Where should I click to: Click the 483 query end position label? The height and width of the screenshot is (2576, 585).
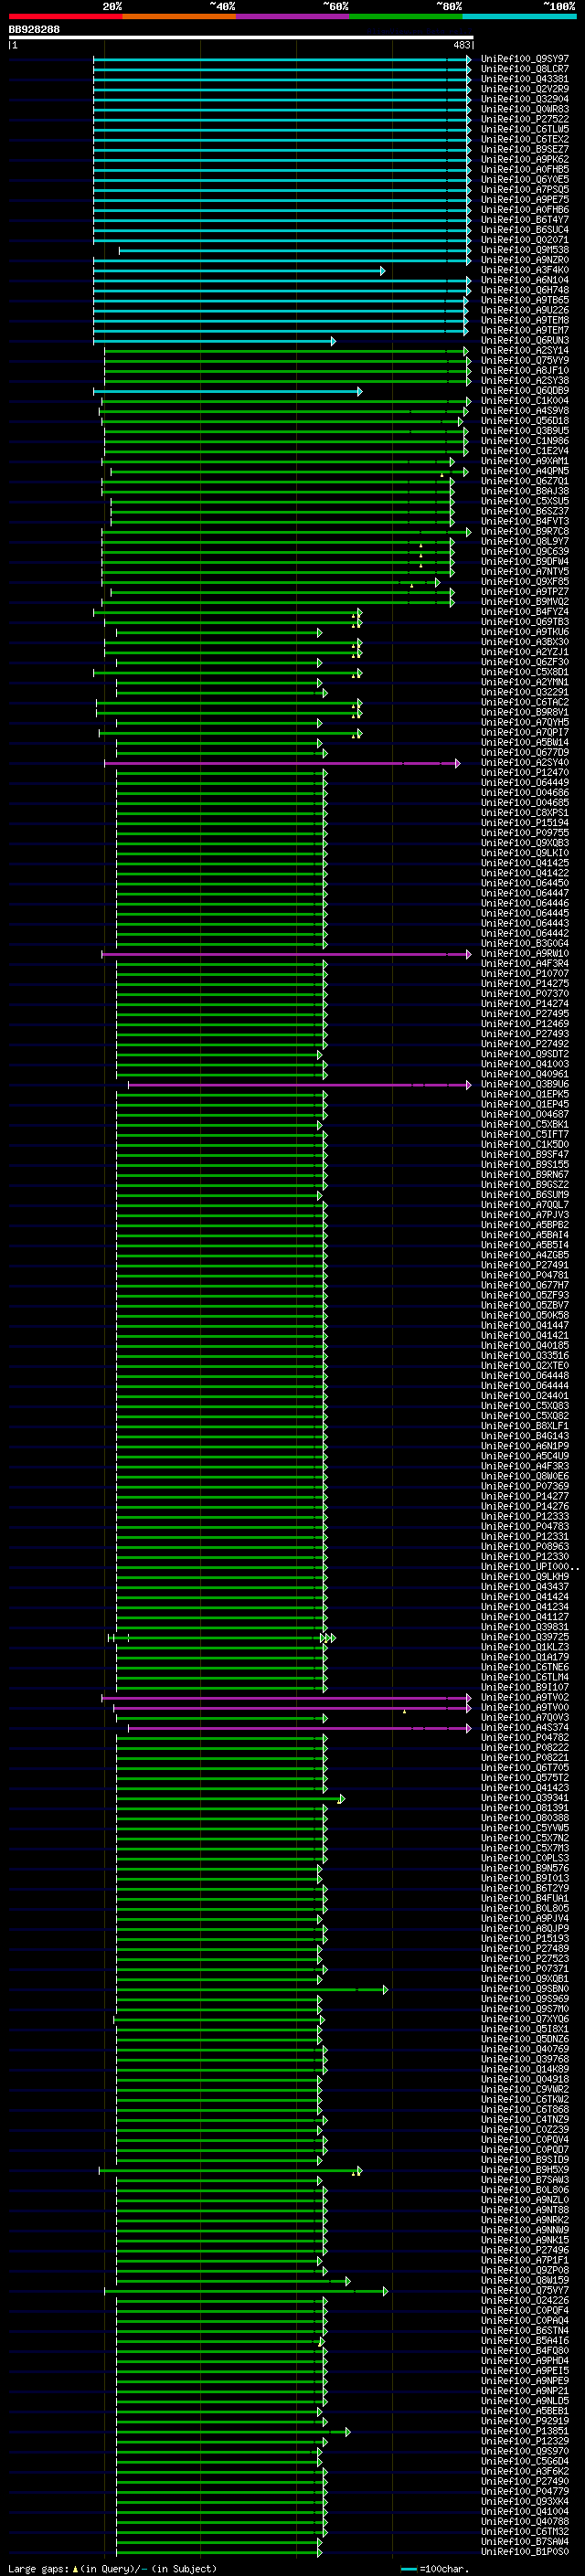[x=462, y=45]
